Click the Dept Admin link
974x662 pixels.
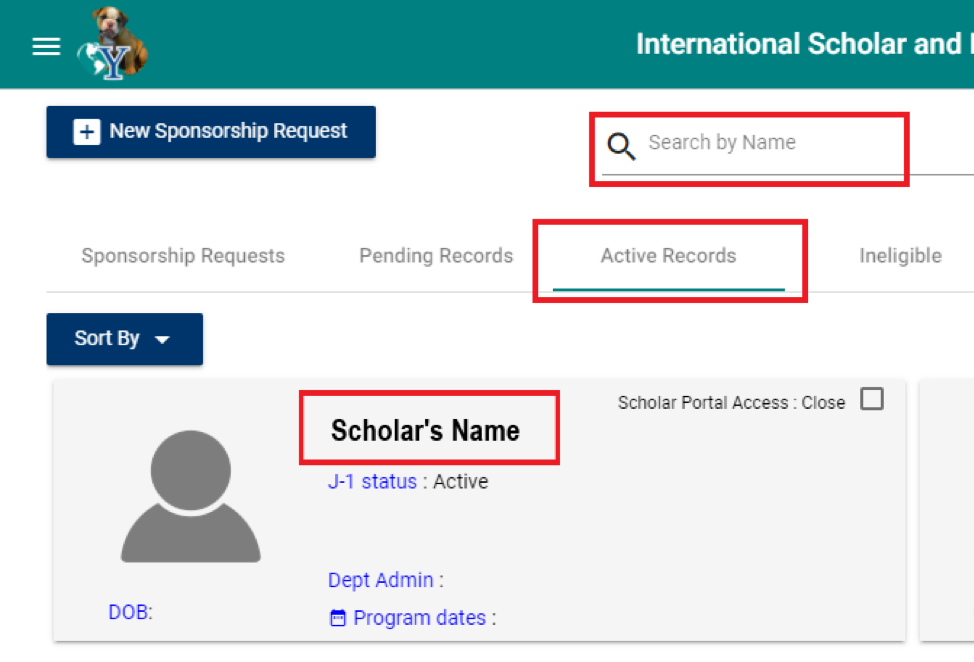click(381, 580)
